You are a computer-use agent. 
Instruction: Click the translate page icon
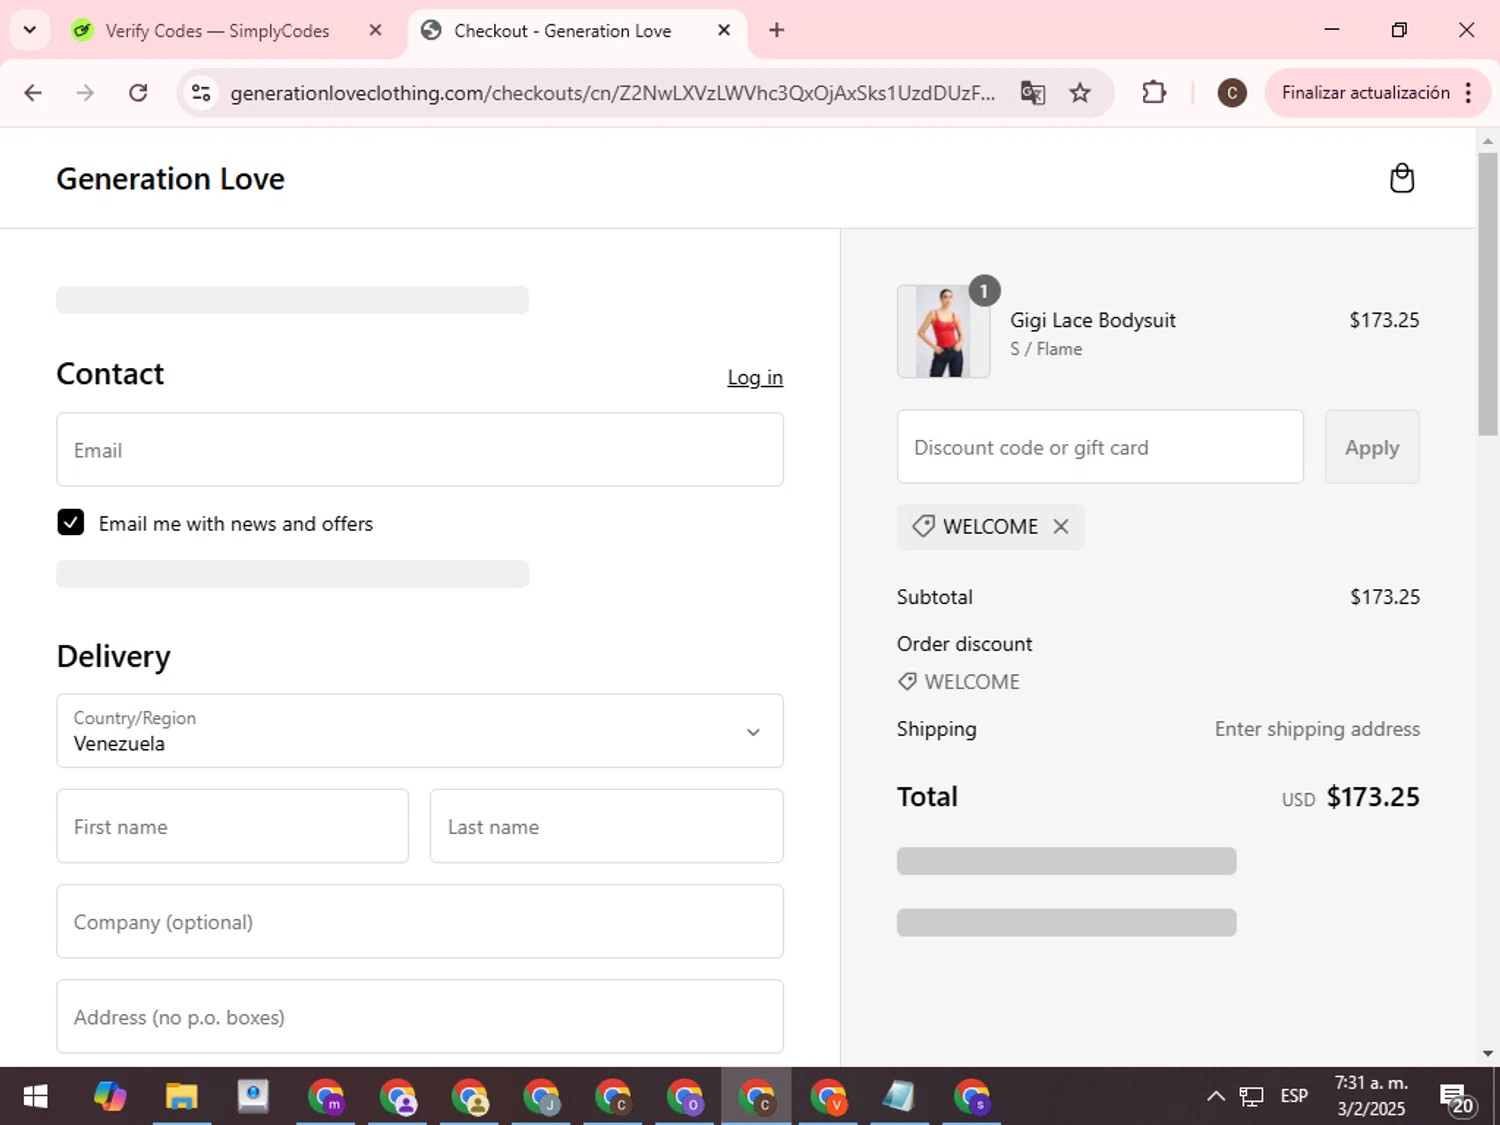1033,93
